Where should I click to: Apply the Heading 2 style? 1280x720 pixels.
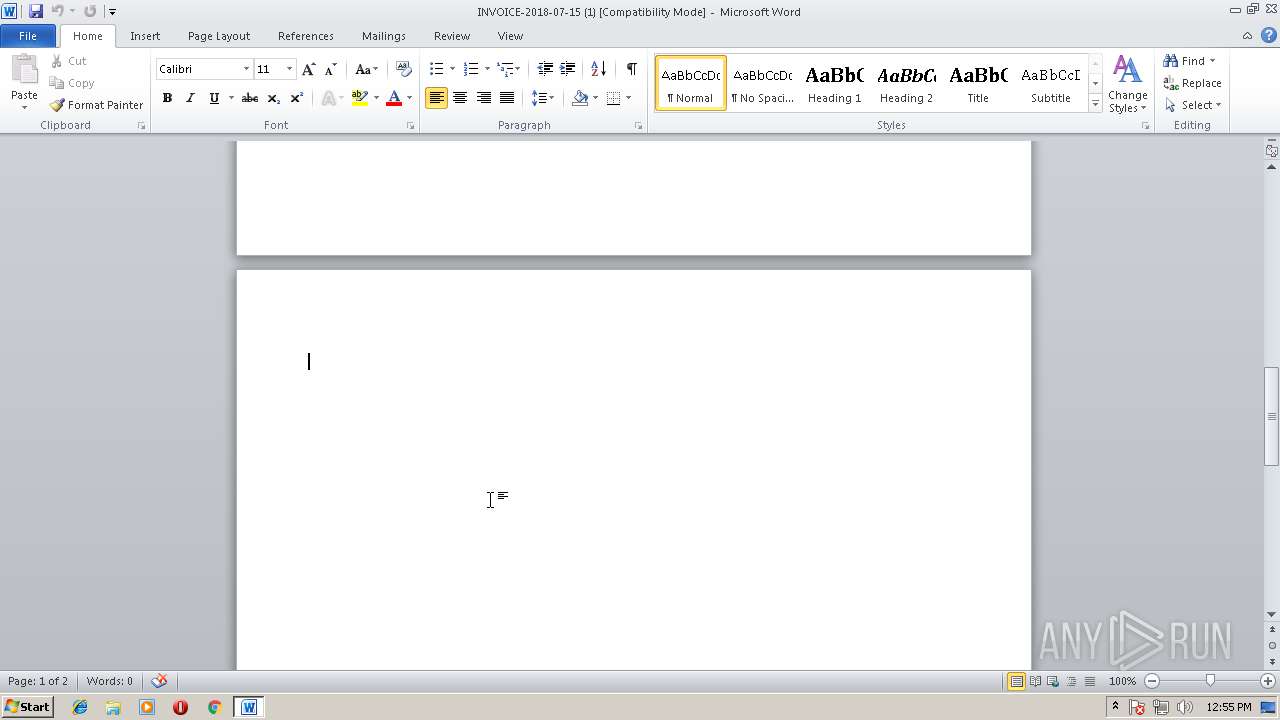[x=906, y=83]
